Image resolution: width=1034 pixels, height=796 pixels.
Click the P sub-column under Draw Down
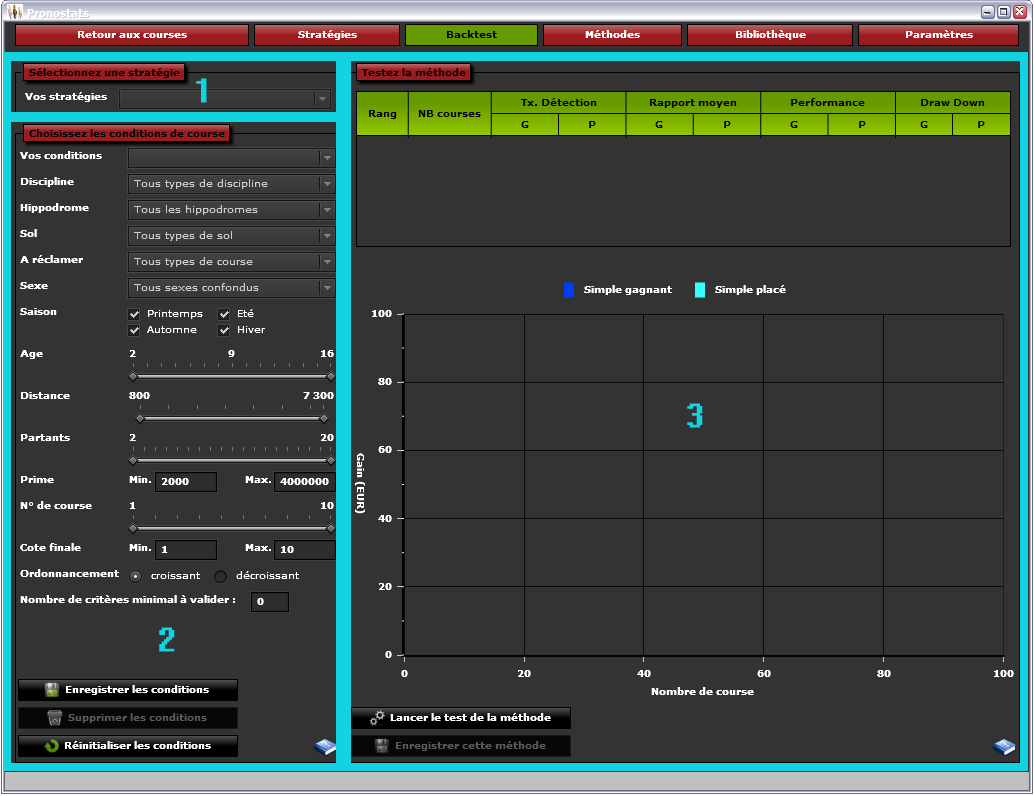[981, 125]
